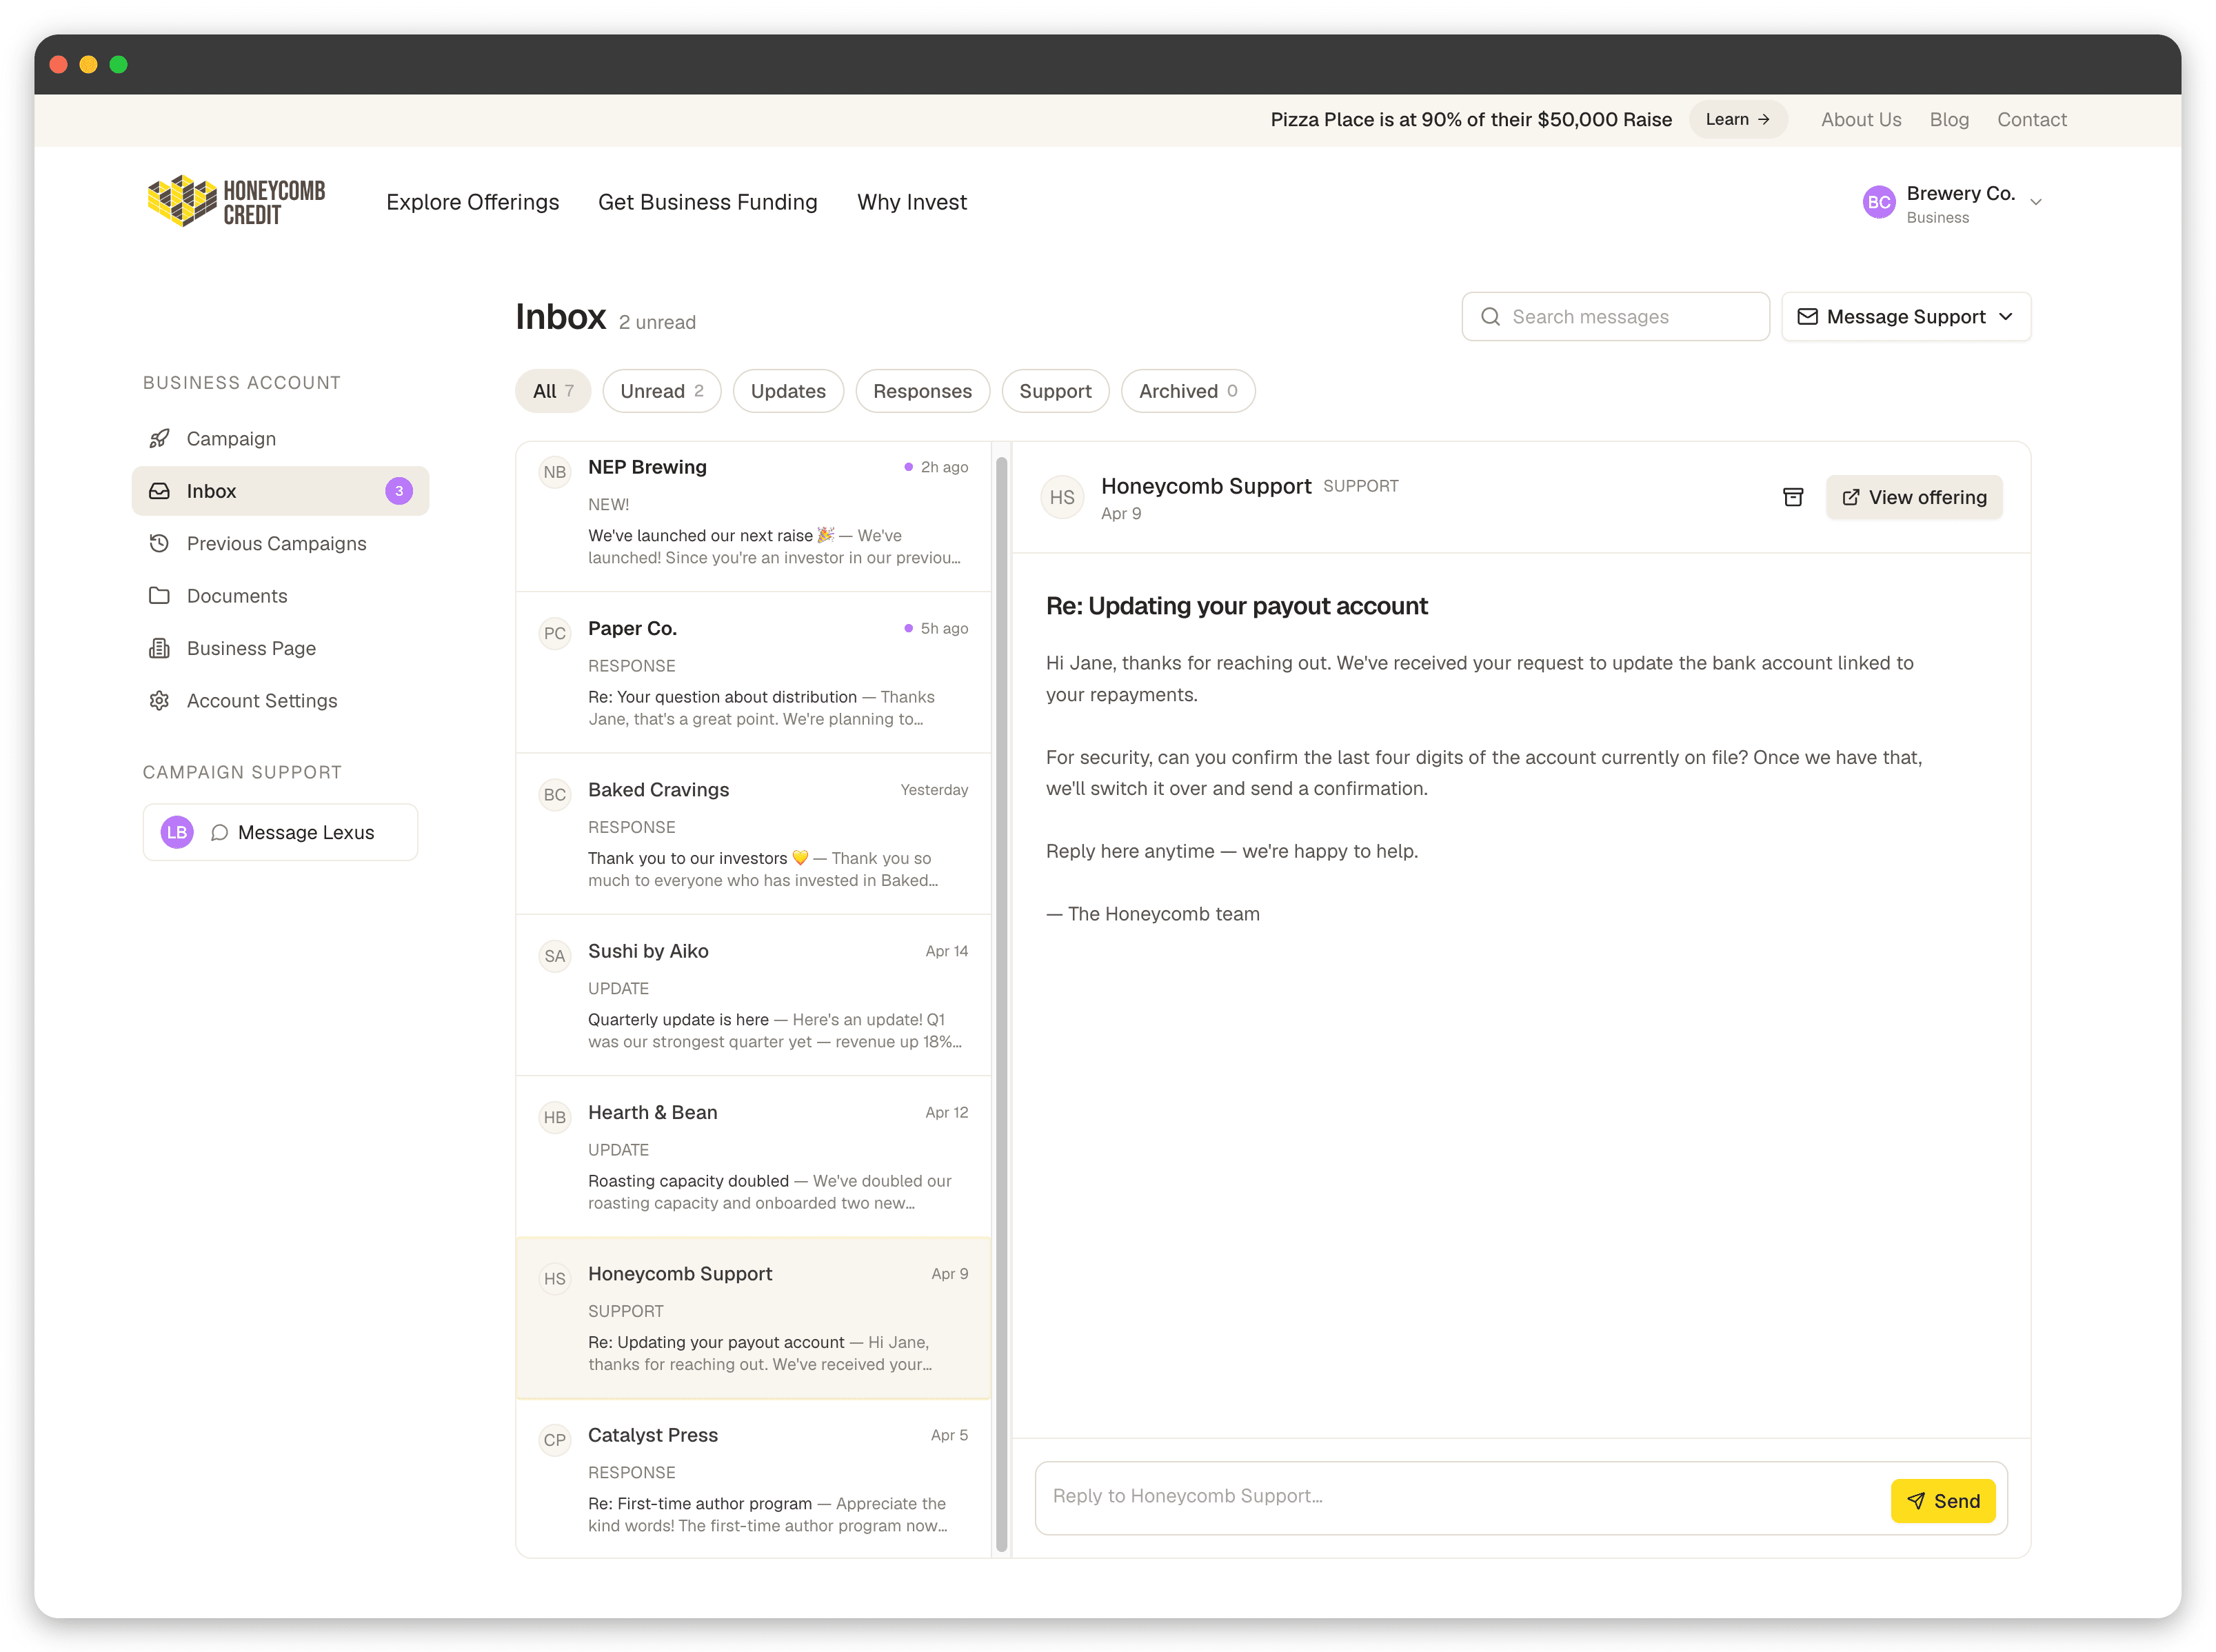Screen dimensions: 2216x1652
Task: Select the Honeycomb Support message in list
Action: pyautogui.click(x=753, y=1318)
